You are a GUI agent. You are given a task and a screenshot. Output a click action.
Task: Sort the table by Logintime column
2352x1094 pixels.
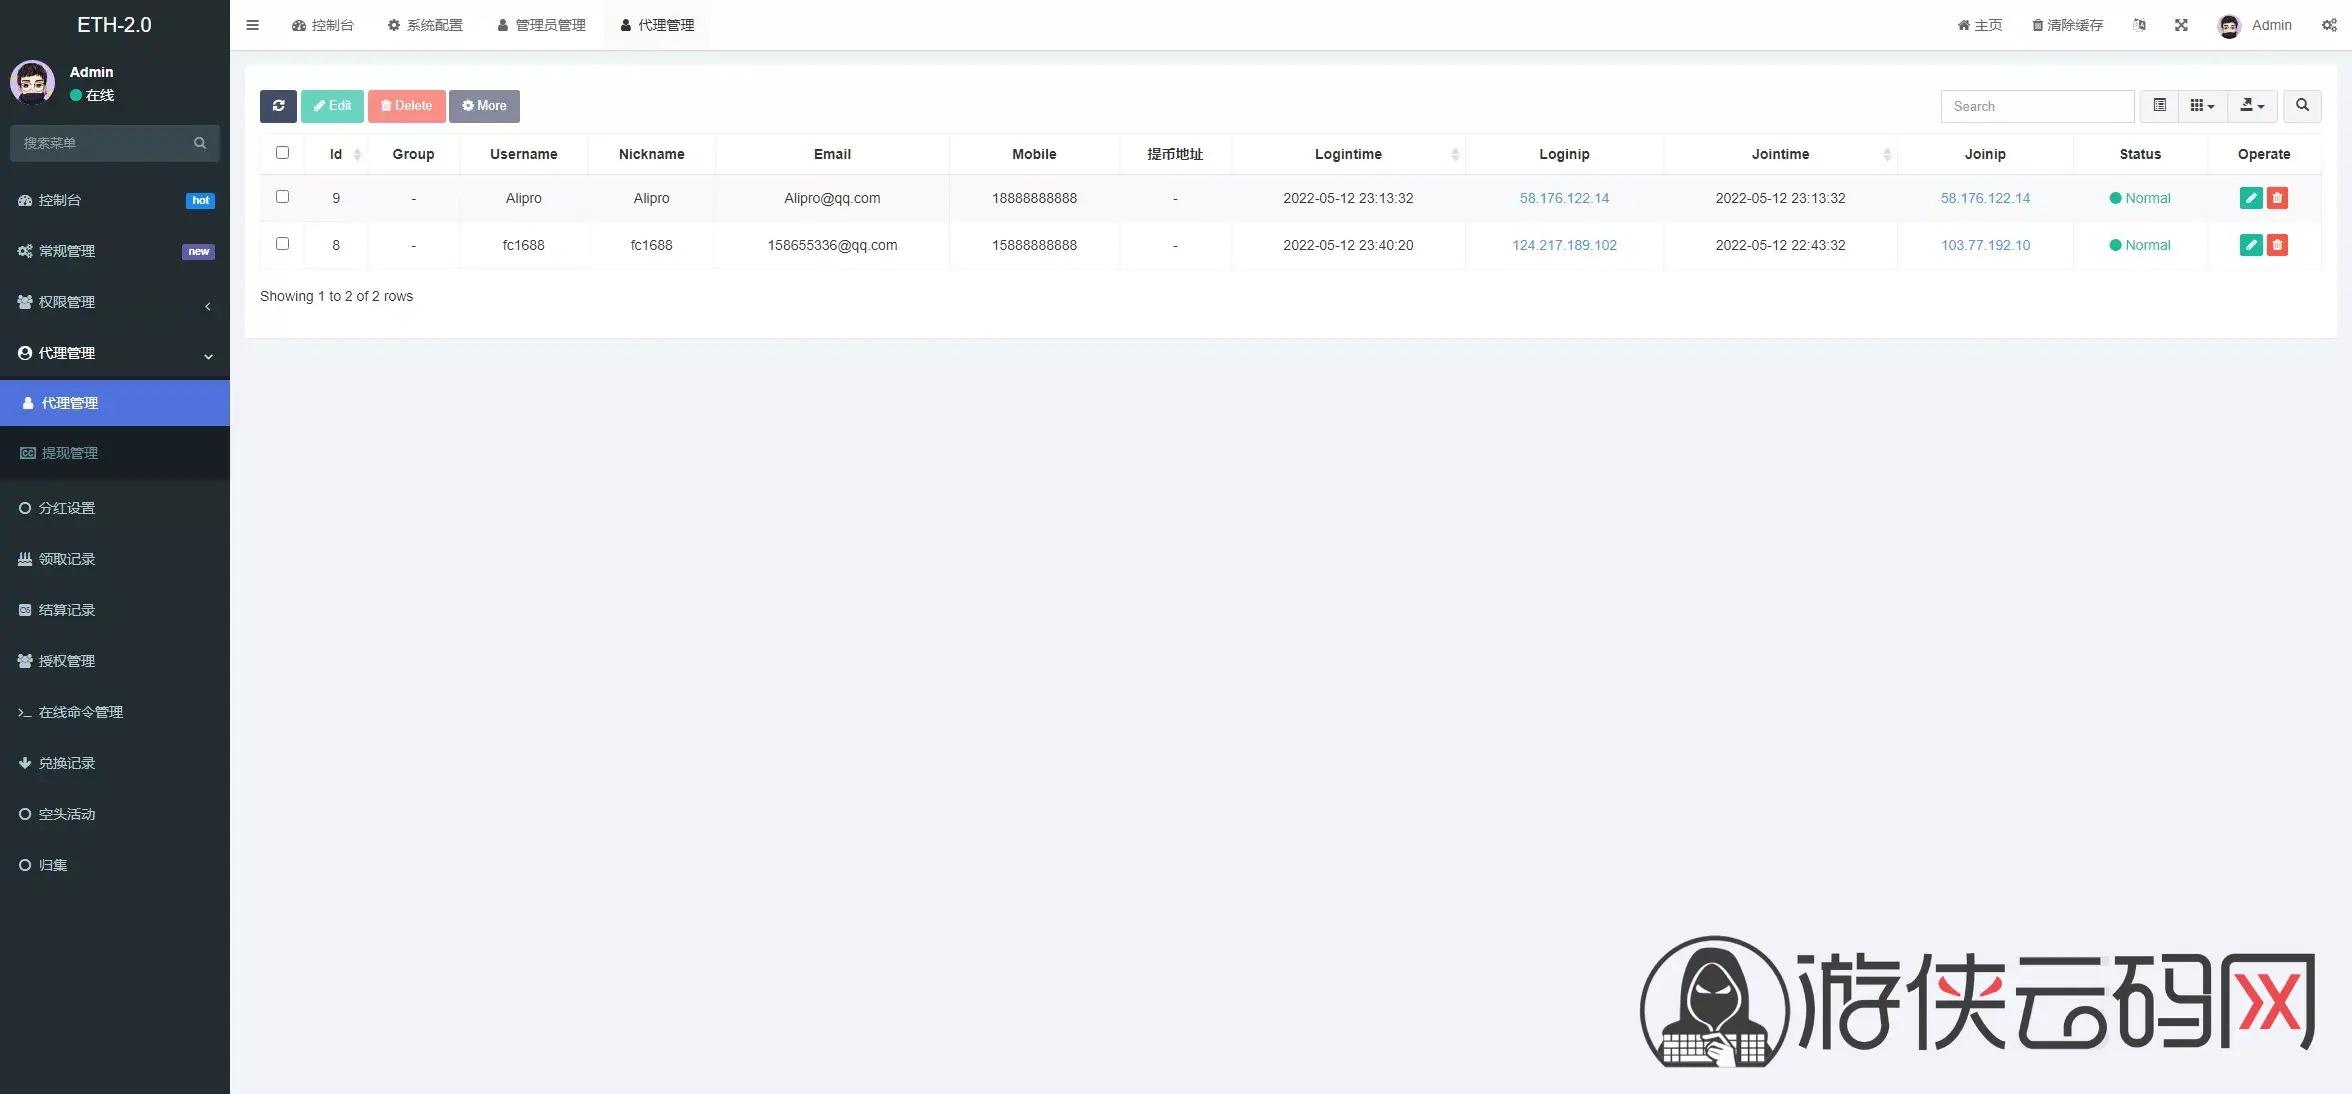(x=1348, y=154)
